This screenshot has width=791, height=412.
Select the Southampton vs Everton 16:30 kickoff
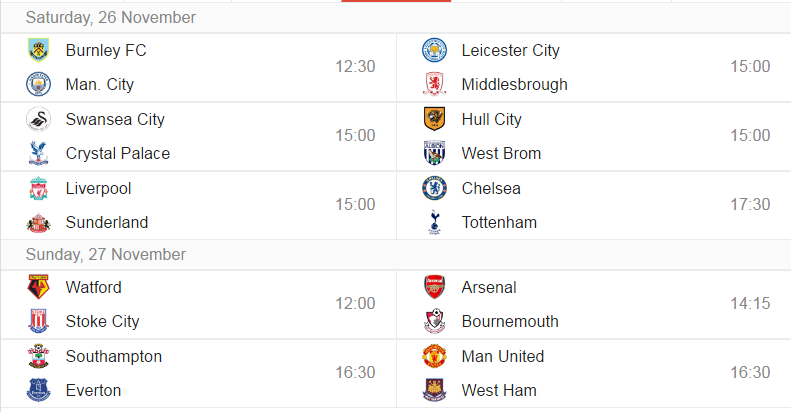[355, 373]
